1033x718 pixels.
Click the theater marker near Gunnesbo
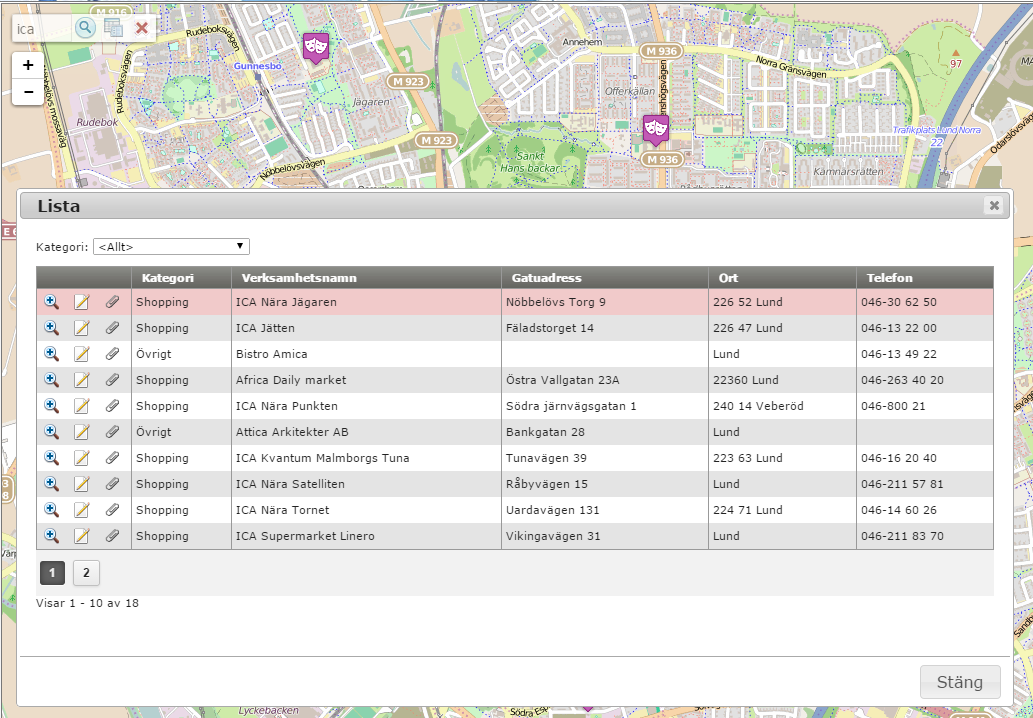(x=316, y=47)
